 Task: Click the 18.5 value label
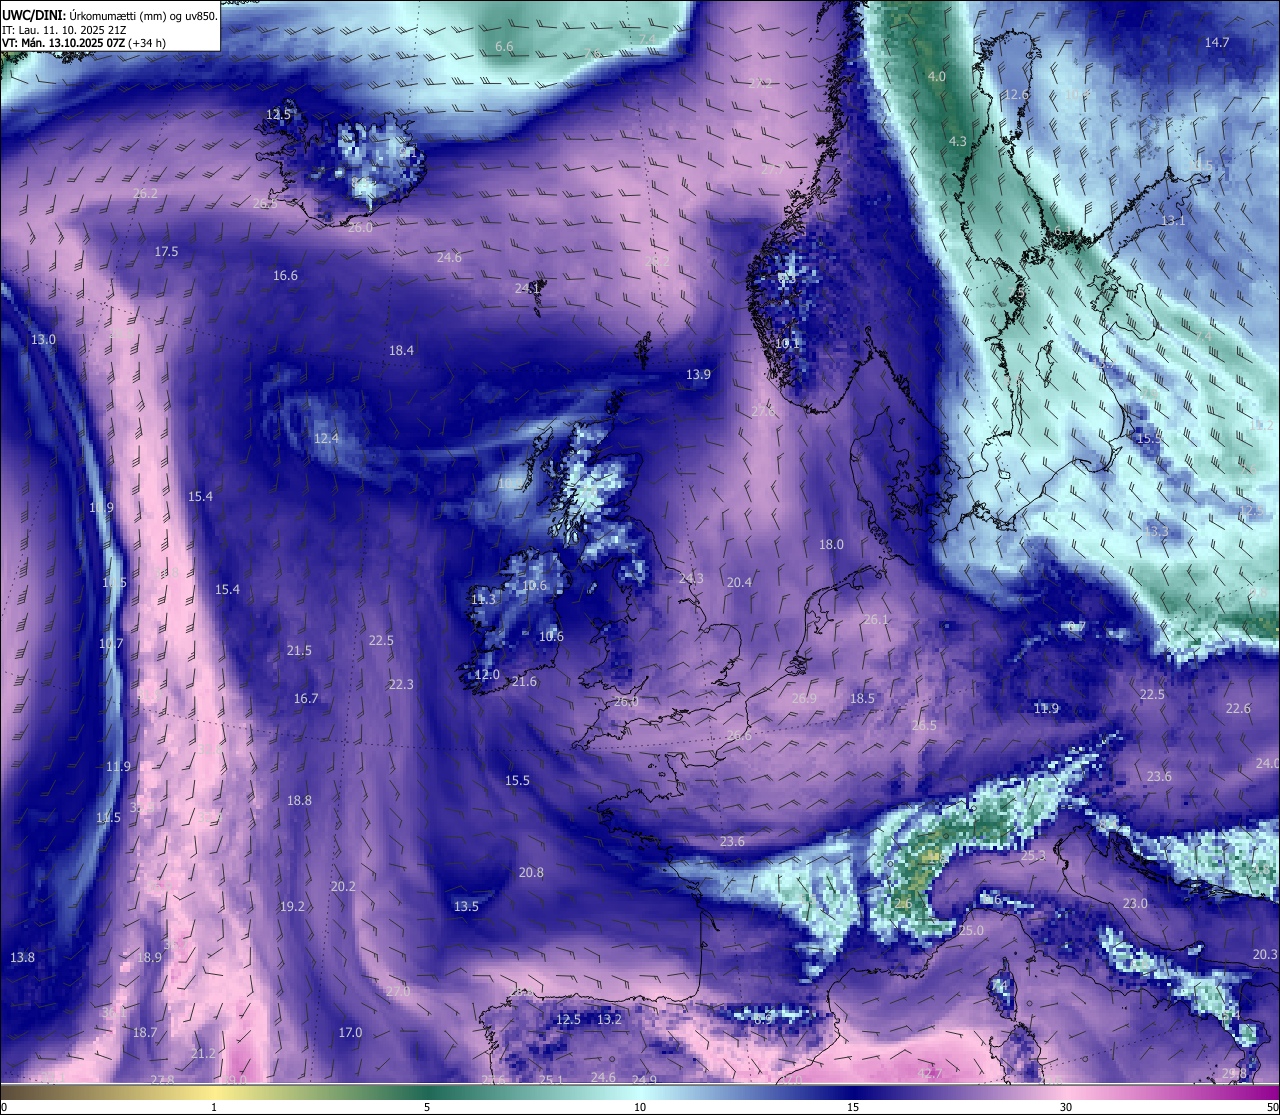coord(862,698)
